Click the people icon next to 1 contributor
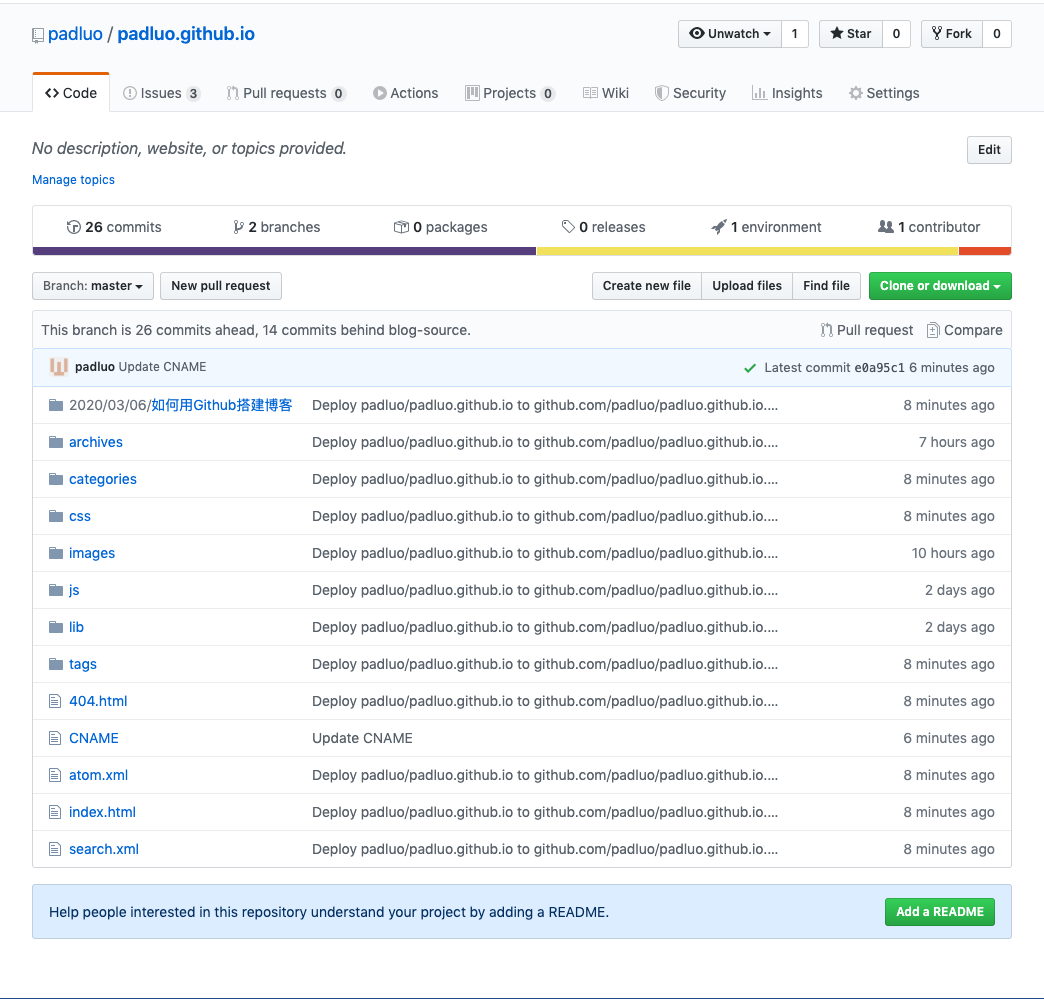Screen dimensions: 1044x999 886,227
